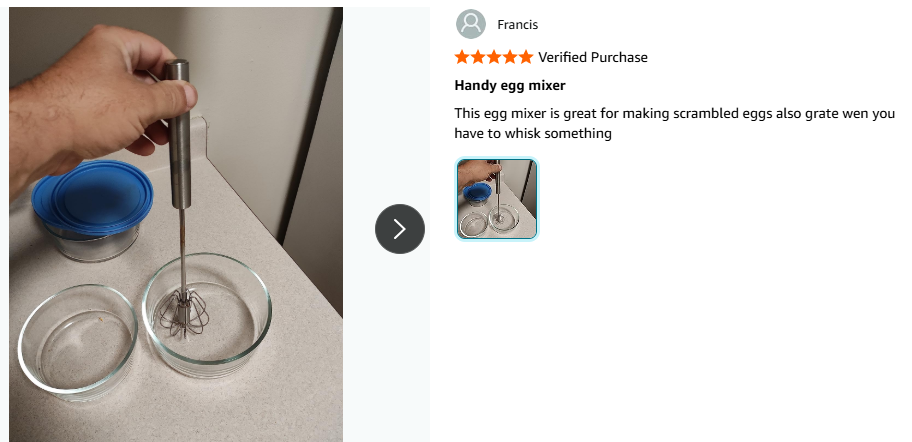The width and height of the screenshot is (912, 442).
Task: Click the Verified Purchase label
Action: click(x=593, y=57)
